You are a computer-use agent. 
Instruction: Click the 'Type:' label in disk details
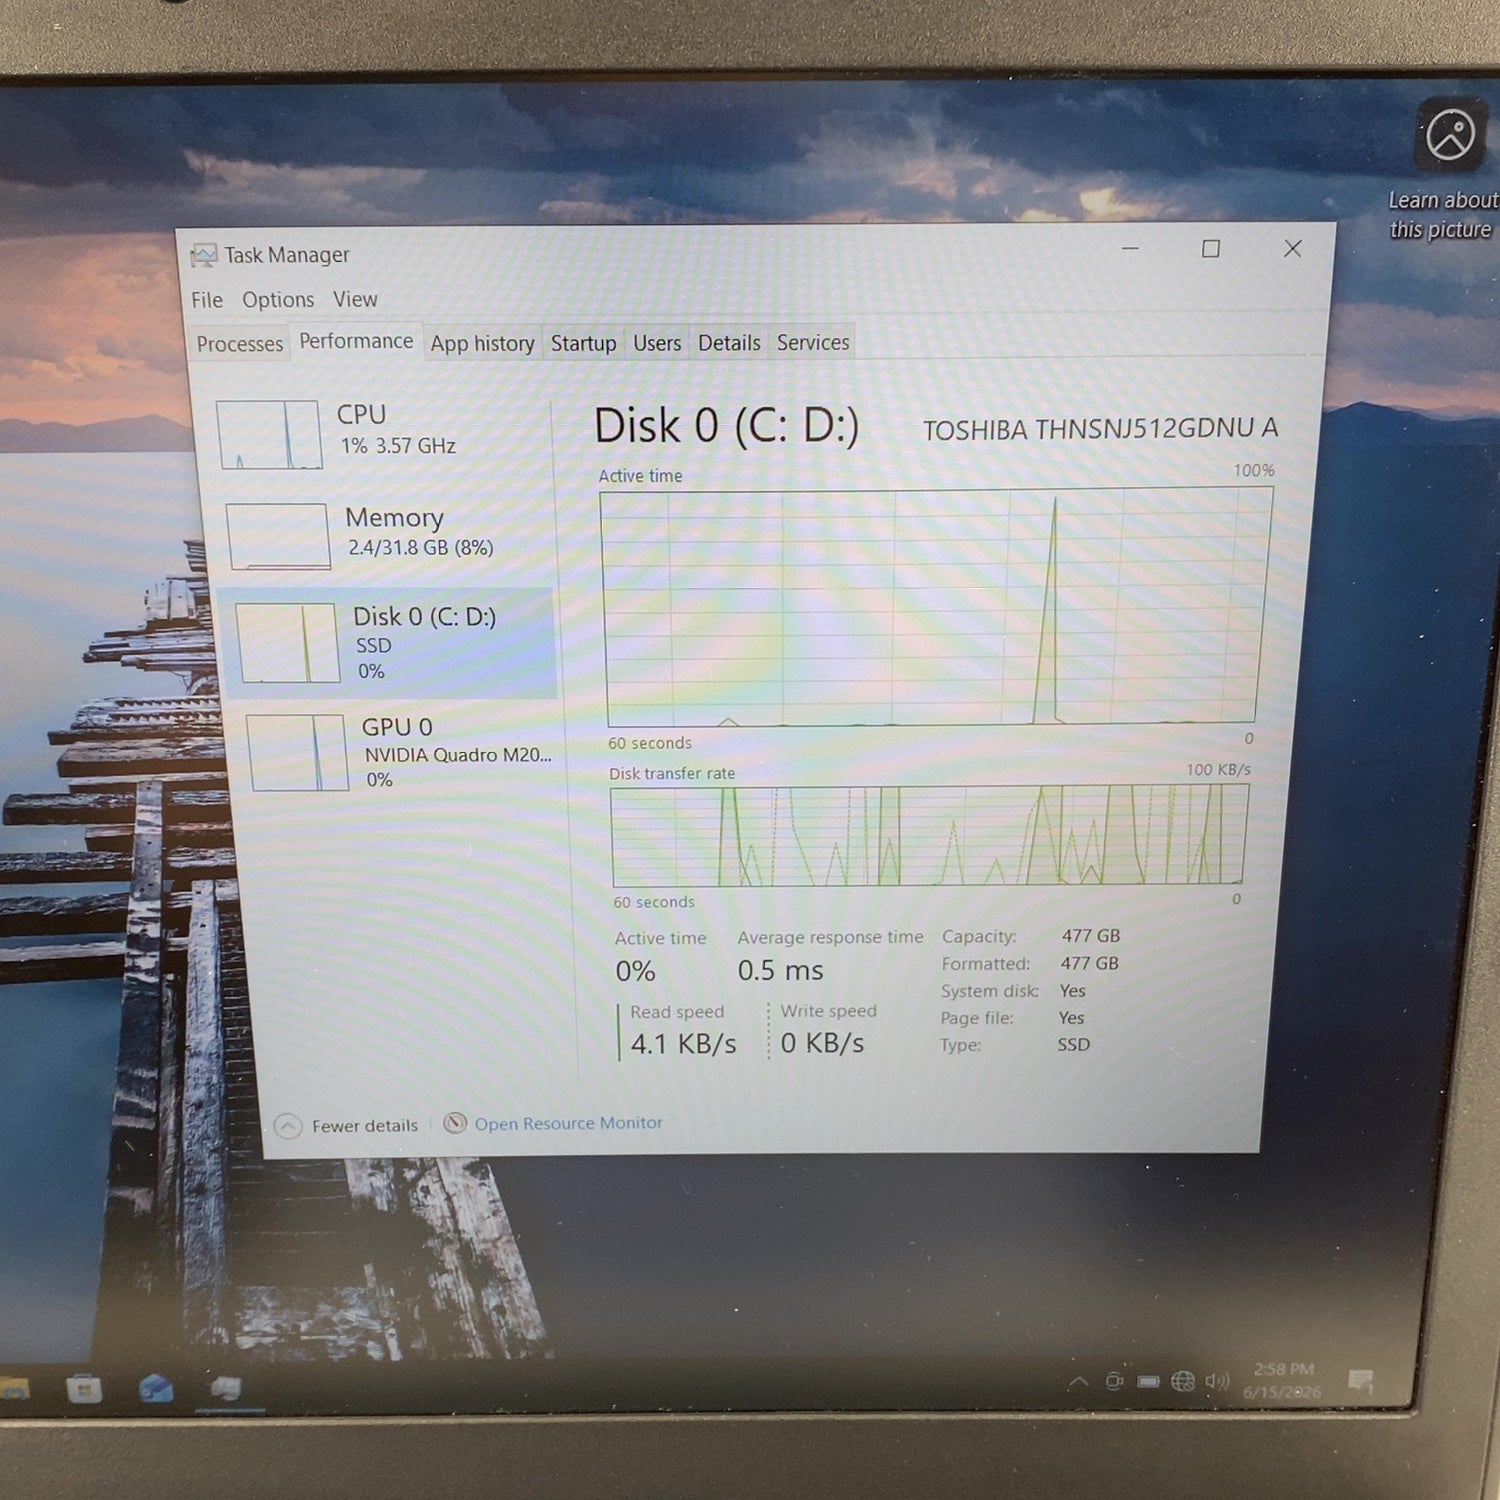960,1045
